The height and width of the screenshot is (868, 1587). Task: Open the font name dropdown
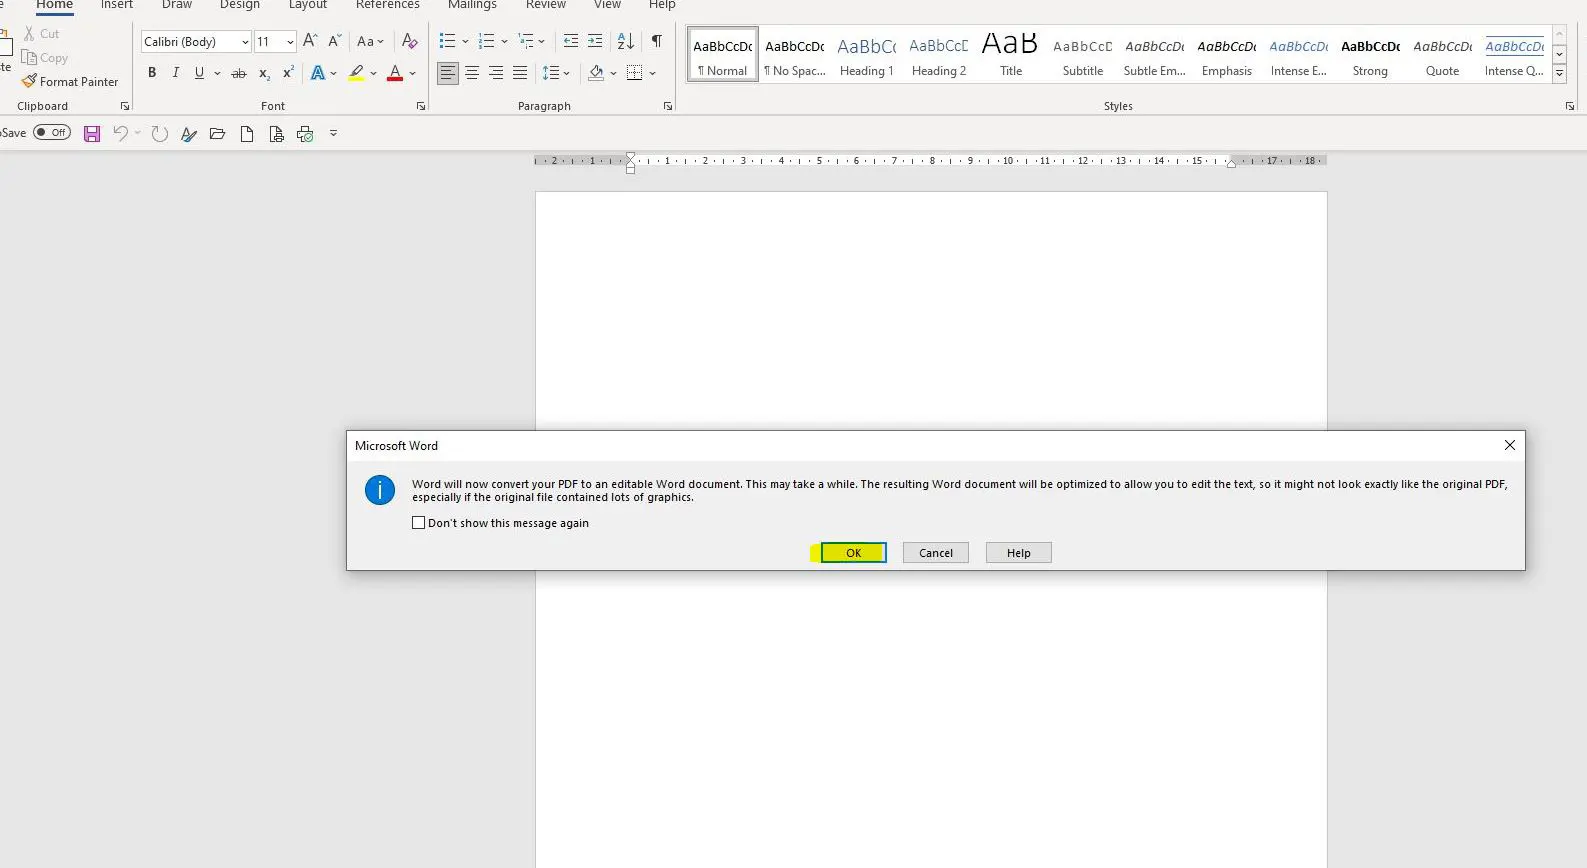tap(245, 42)
